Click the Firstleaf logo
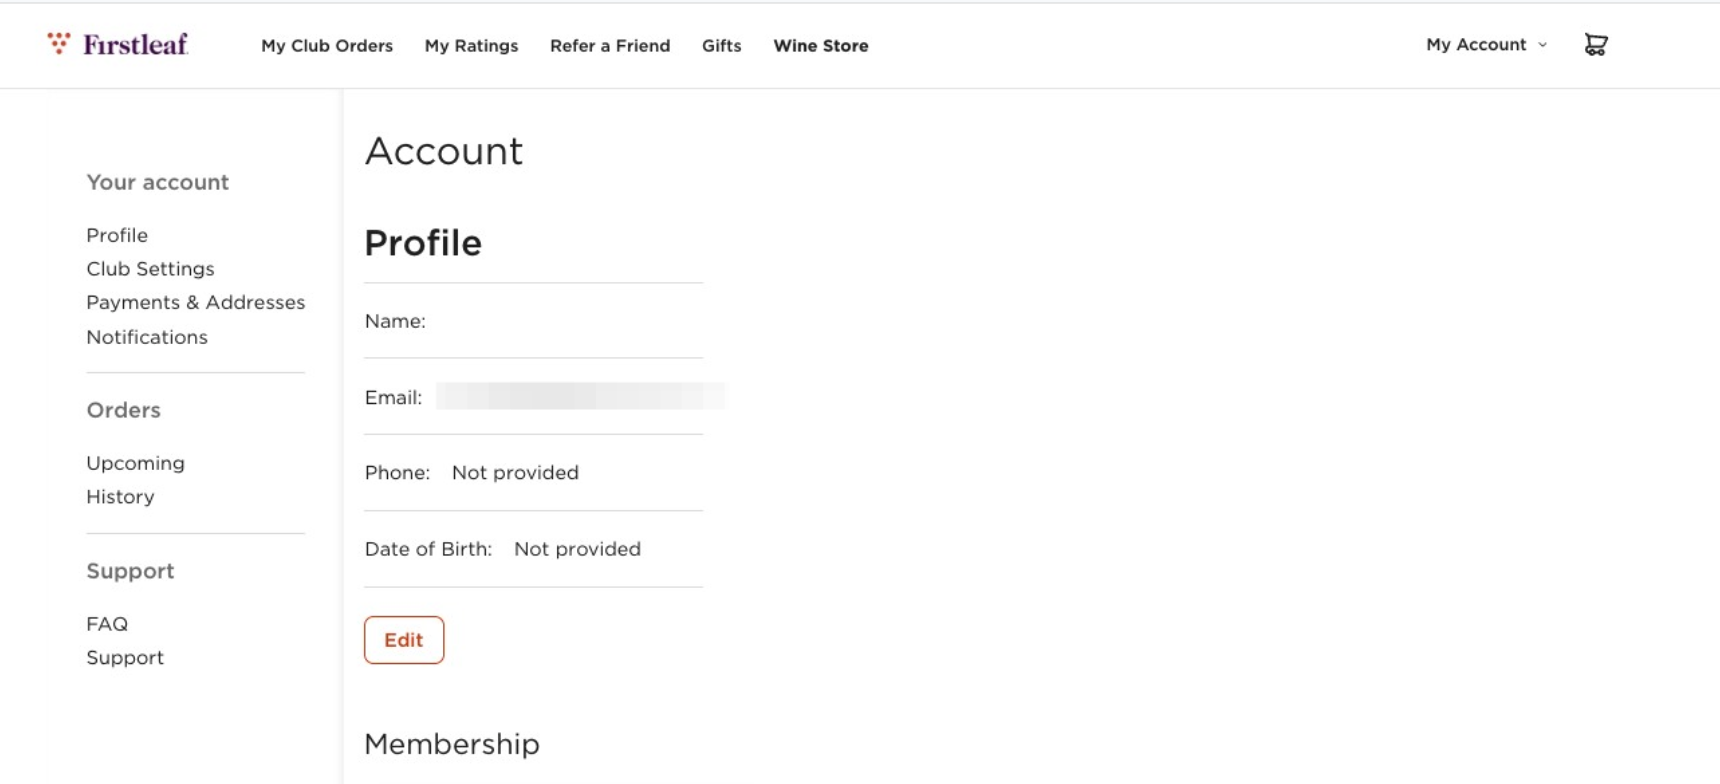This screenshot has width=1720, height=784. [118, 44]
